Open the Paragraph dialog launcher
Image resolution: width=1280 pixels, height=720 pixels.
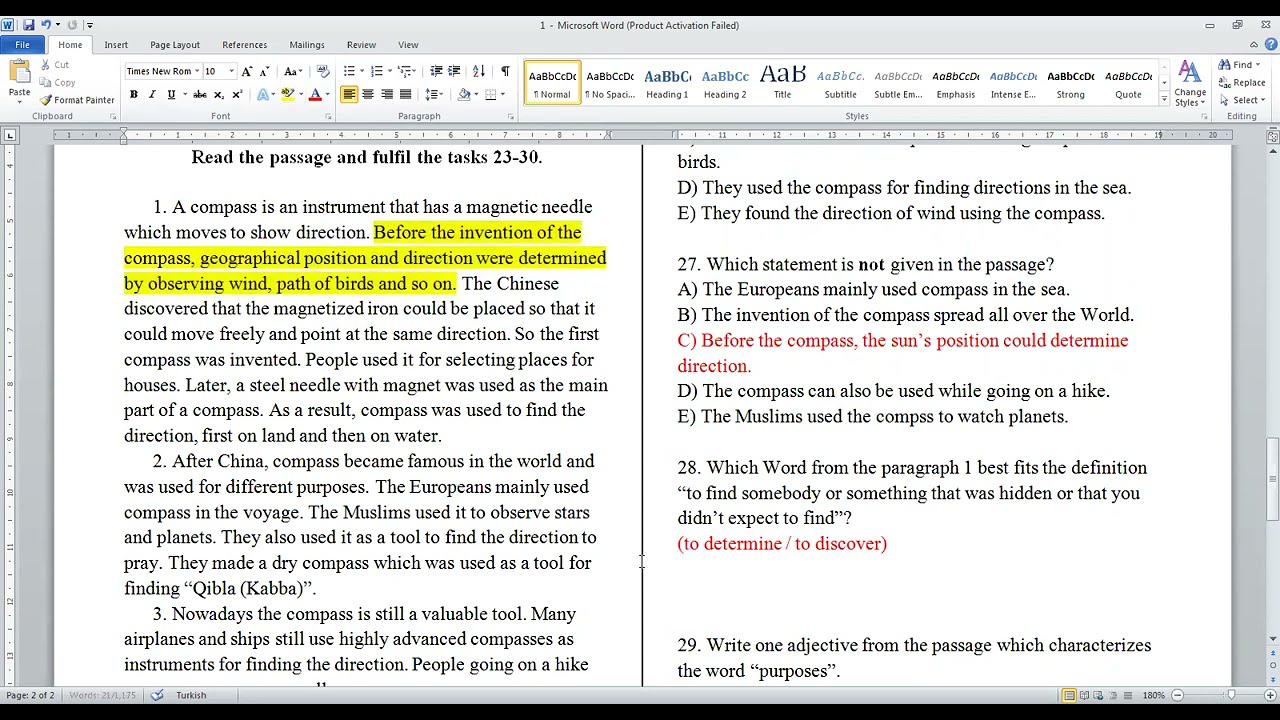click(x=510, y=117)
